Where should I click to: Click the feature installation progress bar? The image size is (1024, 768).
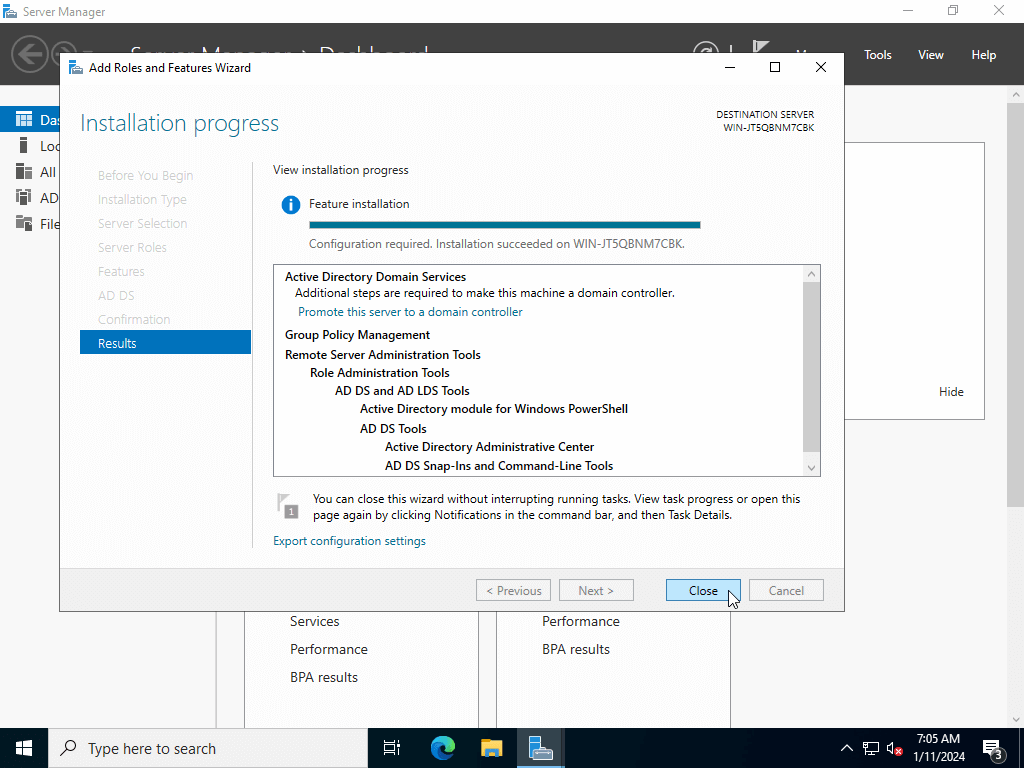point(505,225)
